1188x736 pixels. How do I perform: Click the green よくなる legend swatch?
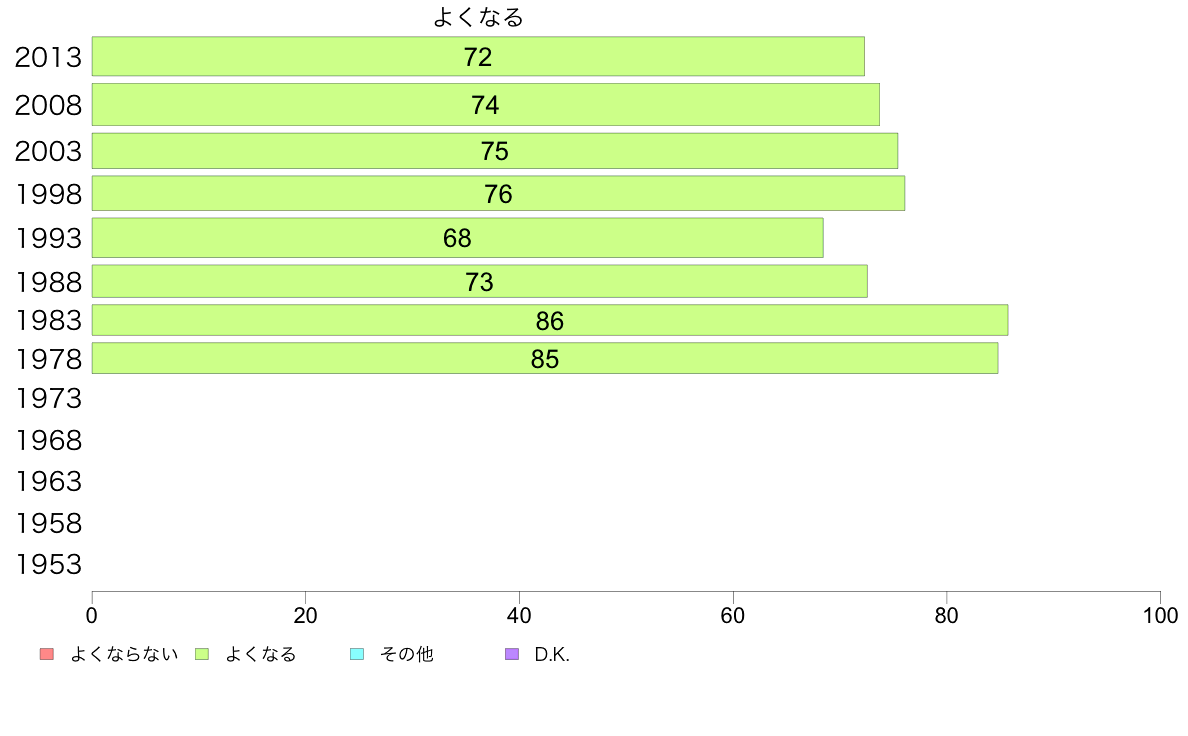202,654
